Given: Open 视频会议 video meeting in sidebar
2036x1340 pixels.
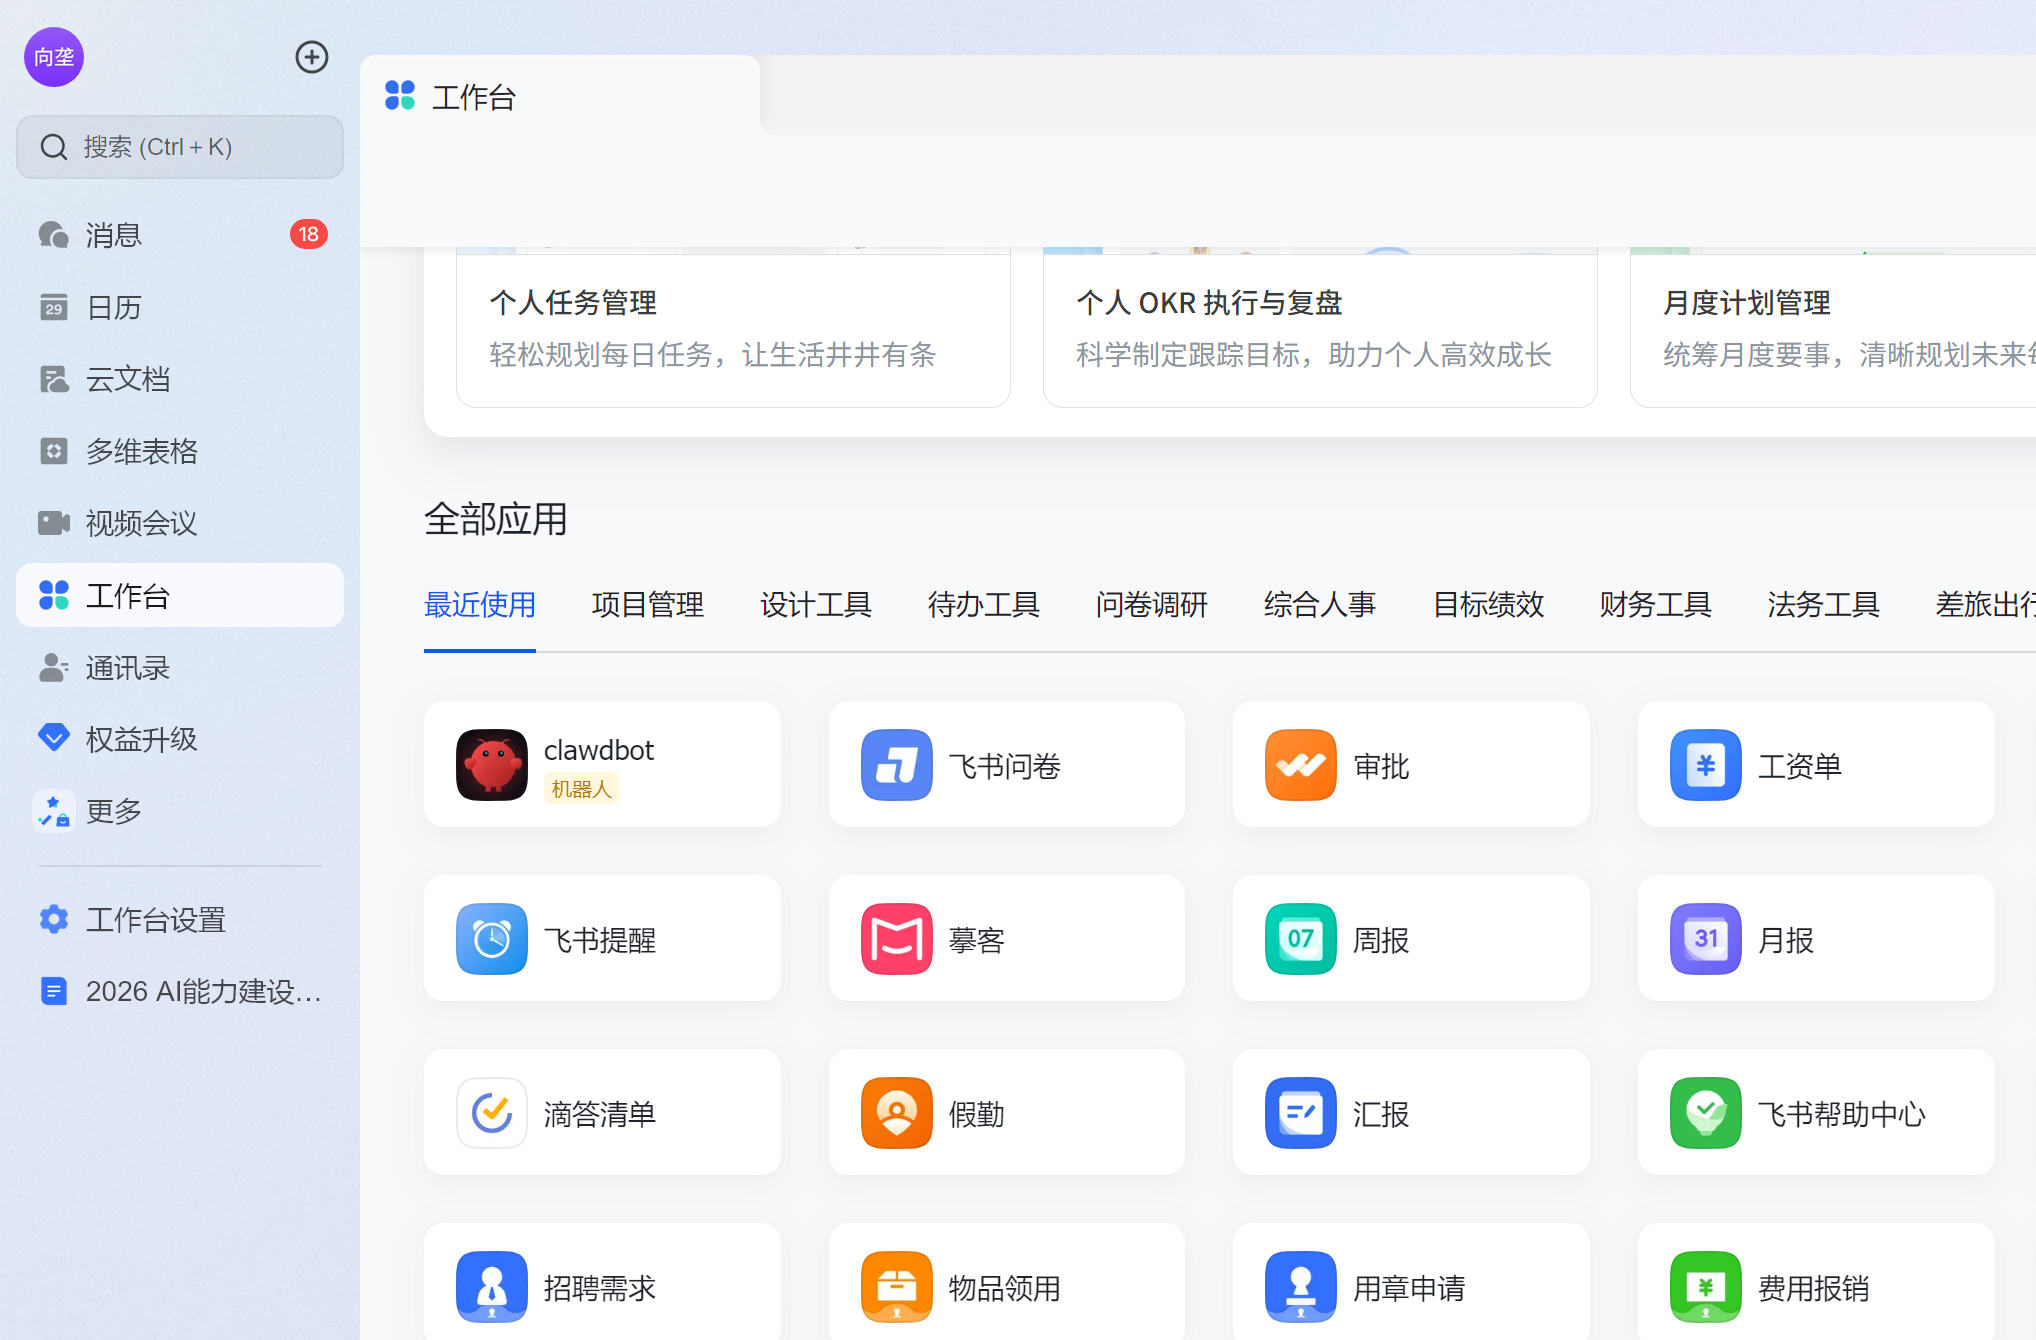Looking at the screenshot, I should tap(140, 523).
